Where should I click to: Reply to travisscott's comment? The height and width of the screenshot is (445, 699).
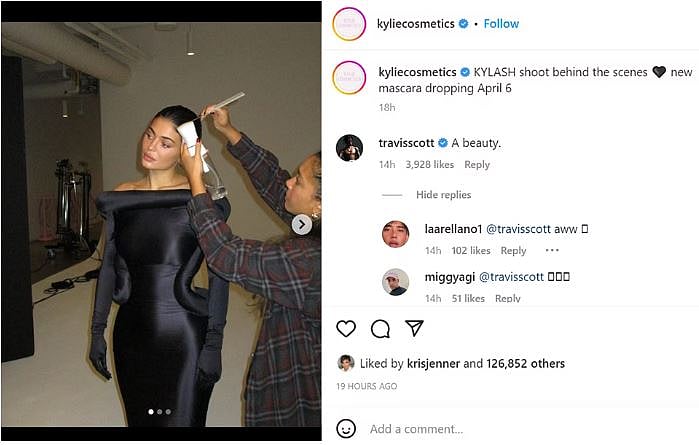click(x=477, y=165)
